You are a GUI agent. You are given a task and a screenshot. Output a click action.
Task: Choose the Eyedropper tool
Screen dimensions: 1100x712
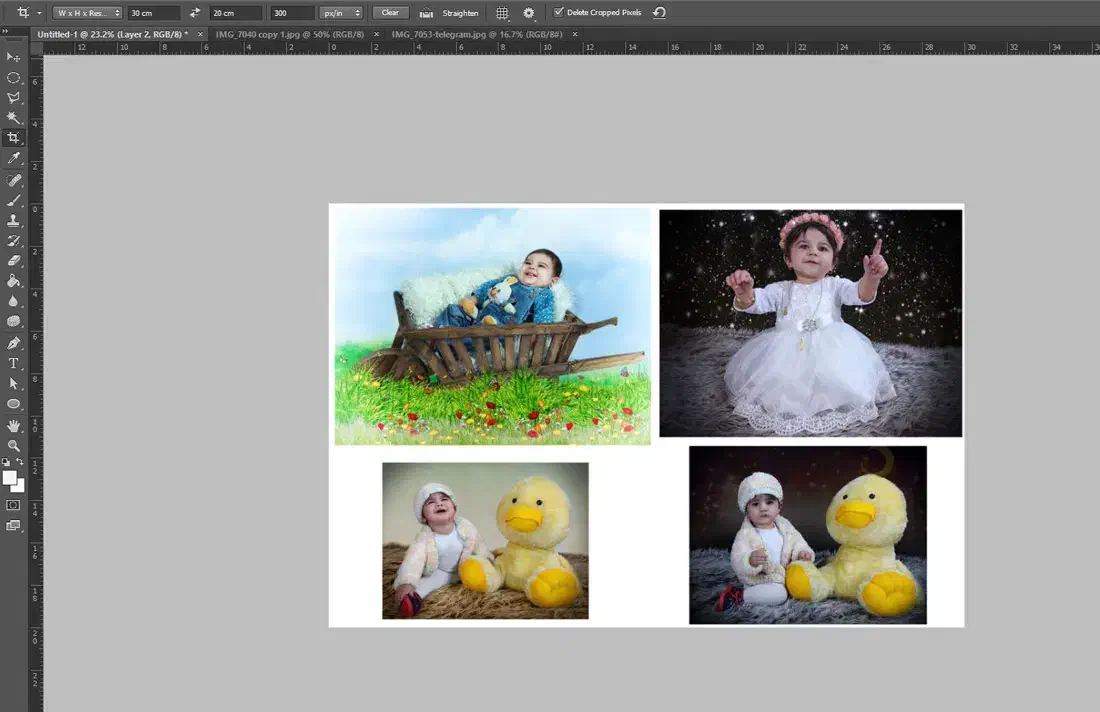pyautogui.click(x=14, y=159)
